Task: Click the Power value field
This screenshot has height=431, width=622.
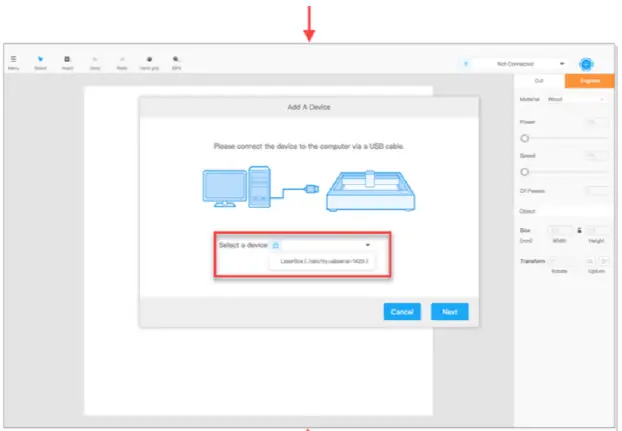Action: [x=596, y=122]
